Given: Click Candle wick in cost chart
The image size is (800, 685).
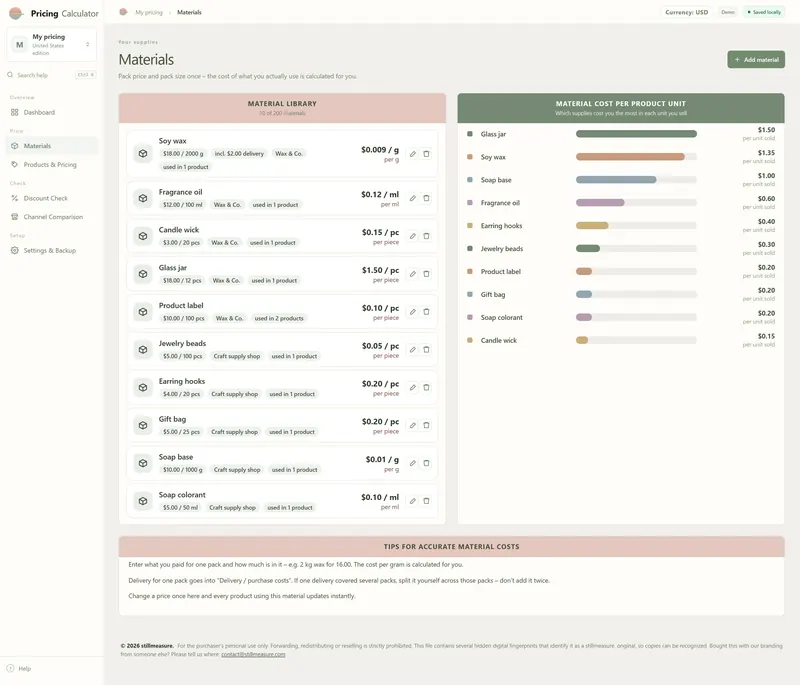Looking at the screenshot, I should pyautogui.click(x=498, y=340).
